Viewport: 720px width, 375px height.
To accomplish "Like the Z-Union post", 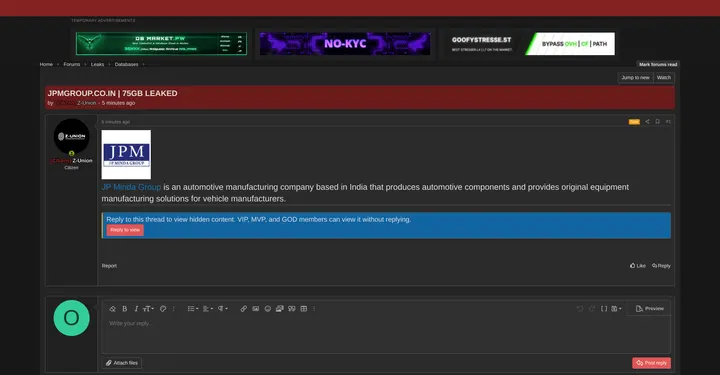I will click(x=638, y=266).
